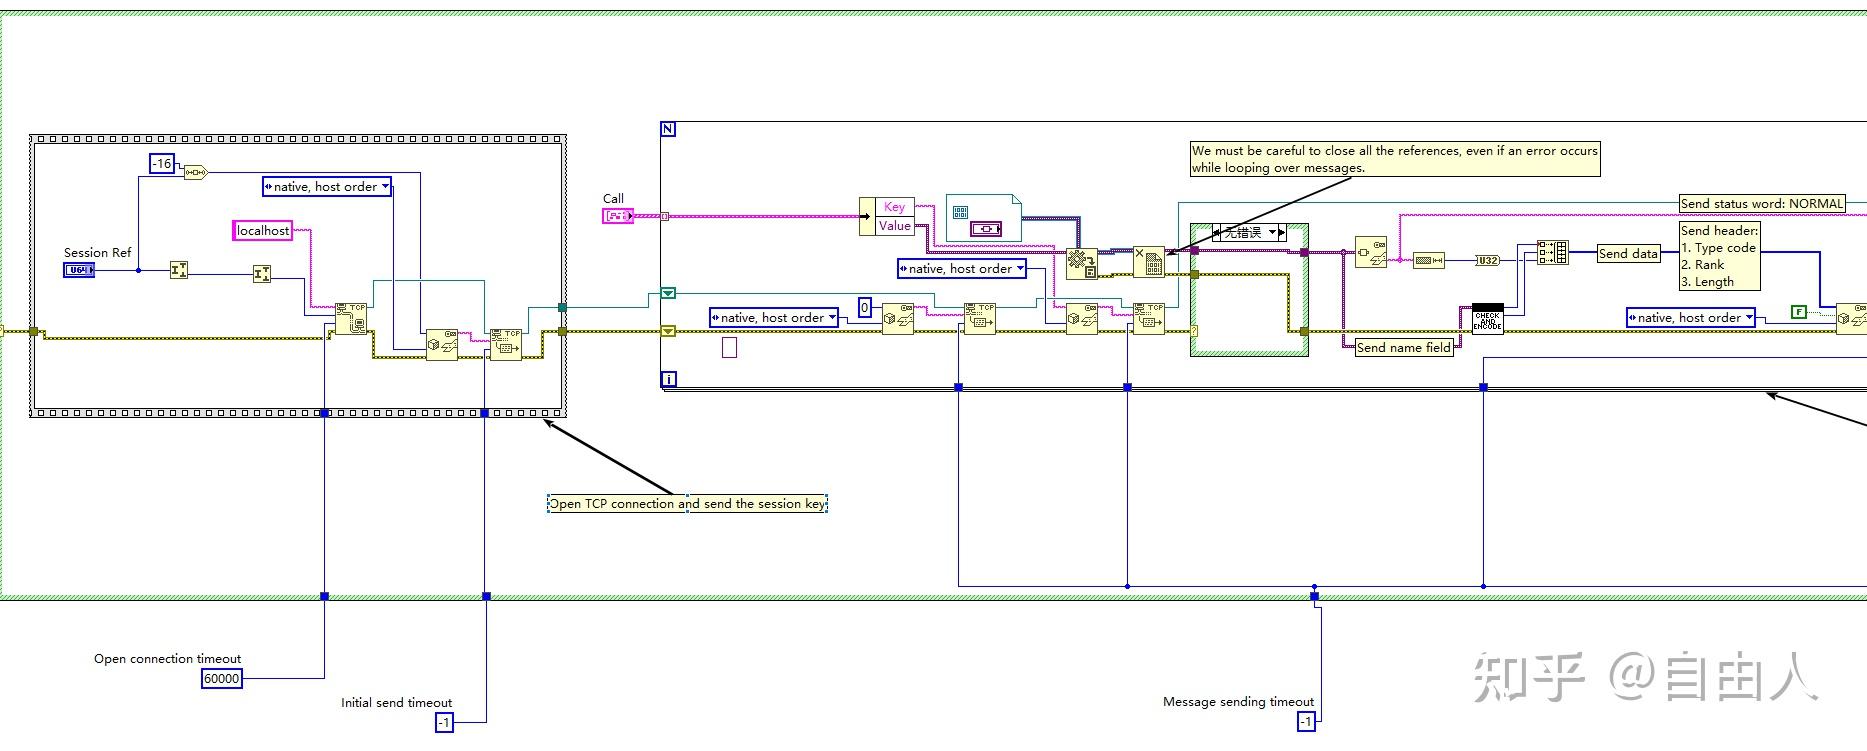Viewport: 1867px width, 751px height.
Task: Click the For Loop iteration terminal i
Action: pos(669,379)
